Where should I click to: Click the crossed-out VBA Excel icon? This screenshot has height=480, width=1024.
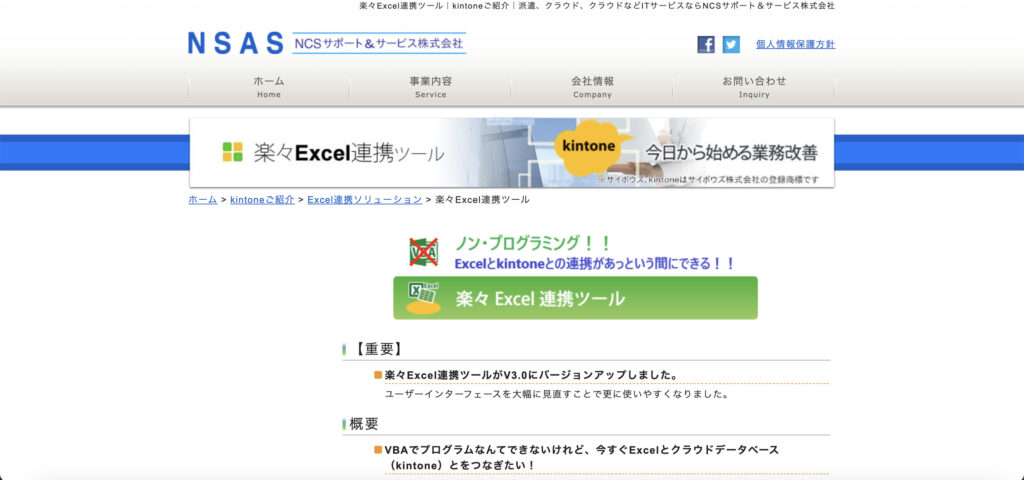(424, 252)
